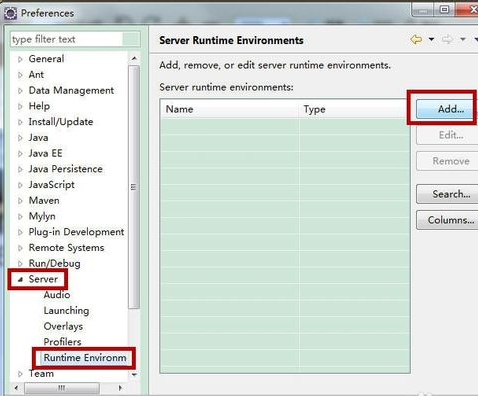Select the Java EE tree item
Screen dimensions: 478x396
coord(45,153)
